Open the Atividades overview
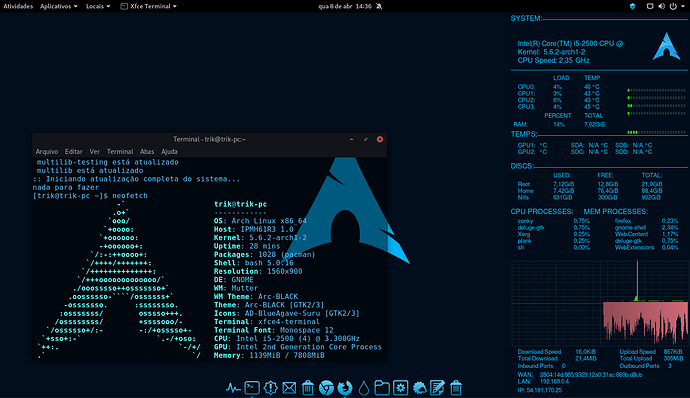Viewport: 690px width, 398px height. pos(18,6)
